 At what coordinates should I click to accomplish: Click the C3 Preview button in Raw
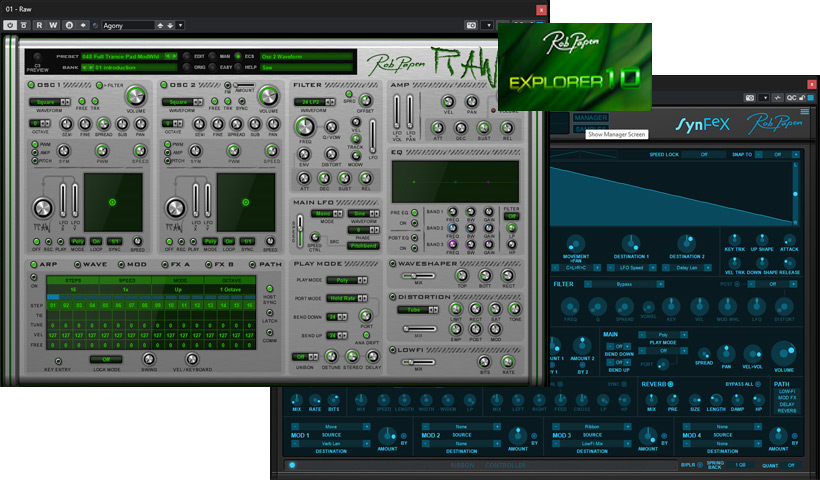[37, 57]
